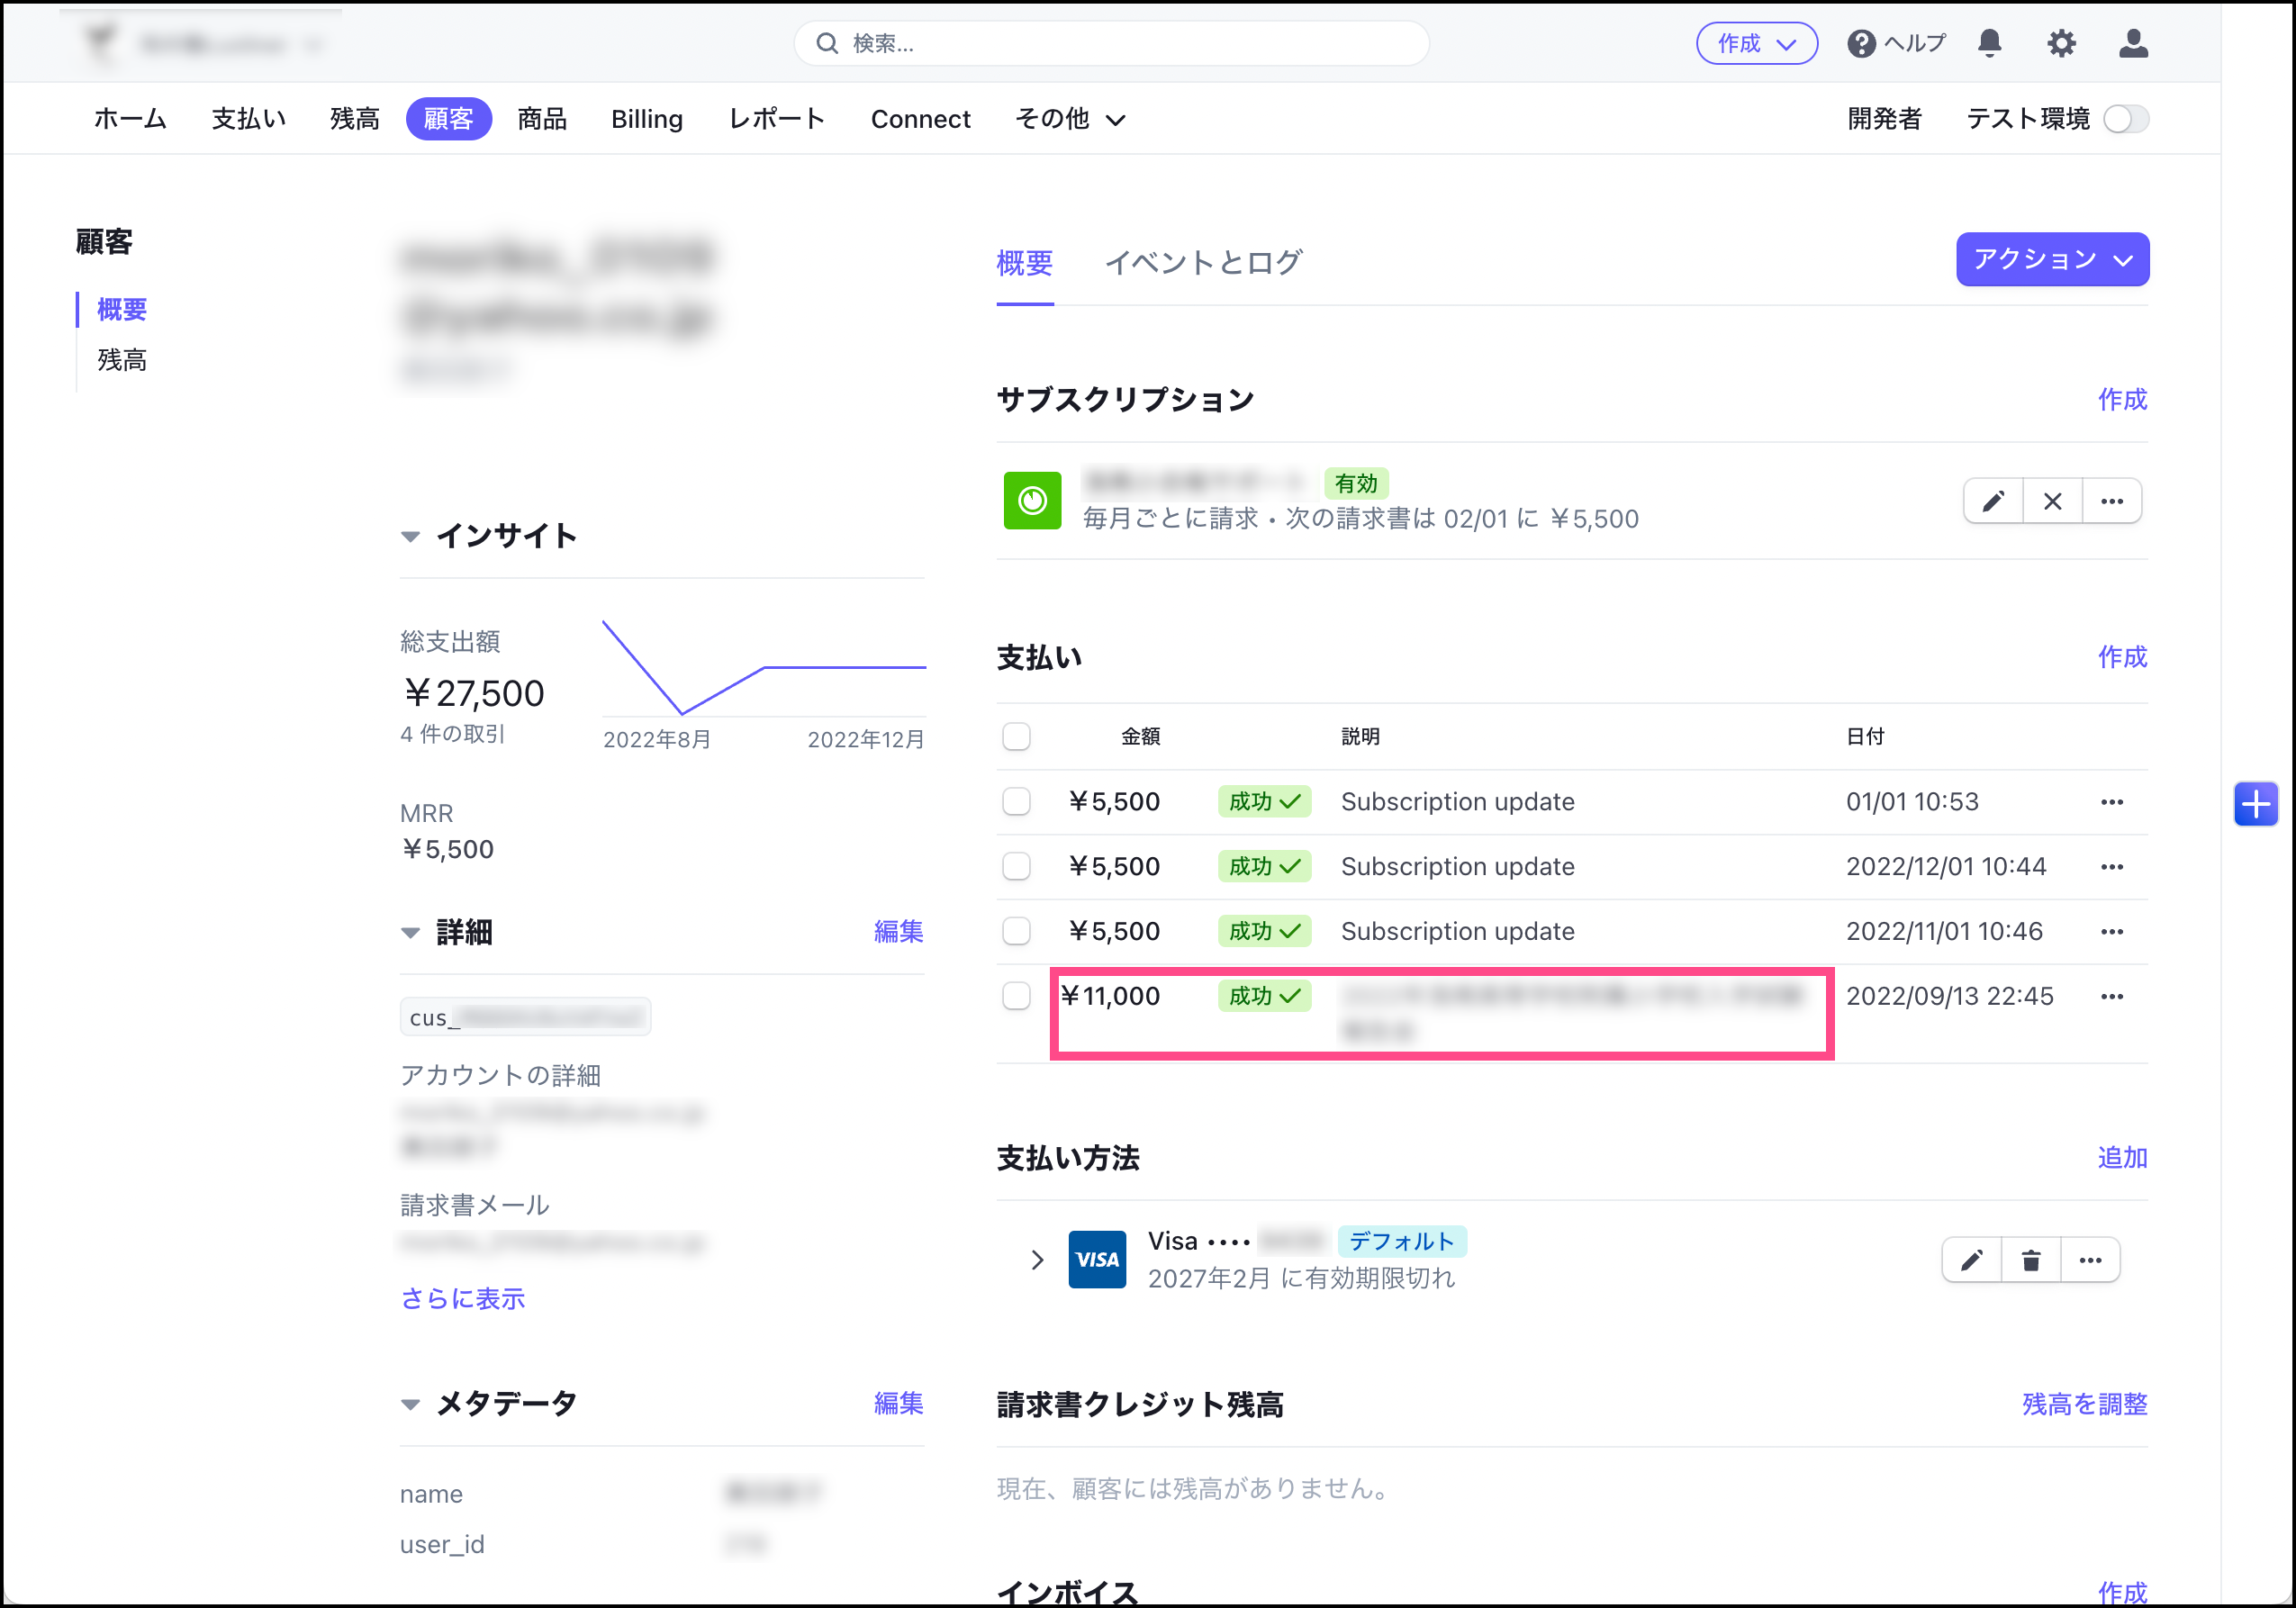Delete Visa card with trash icon
This screenshot has height=1608, width=2296.
pyautogui.click(x=2030, y=1260)
